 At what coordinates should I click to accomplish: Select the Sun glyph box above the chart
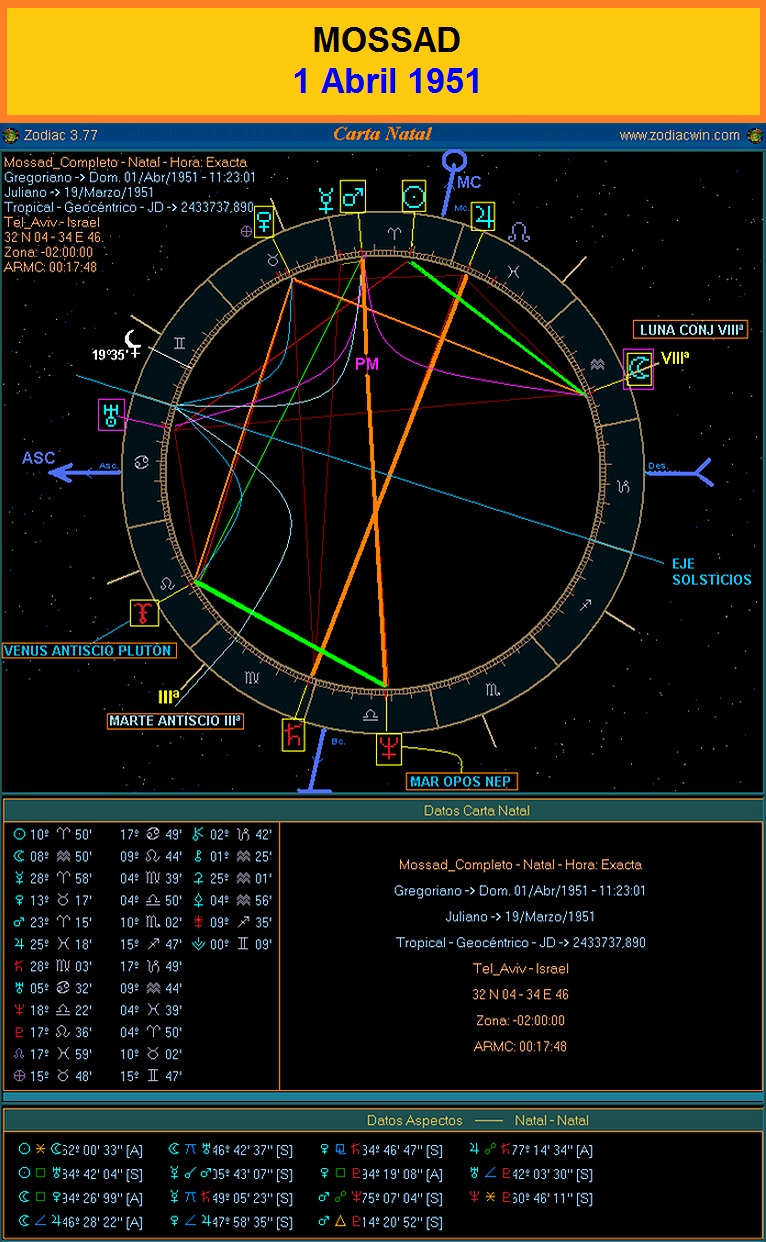414,196
